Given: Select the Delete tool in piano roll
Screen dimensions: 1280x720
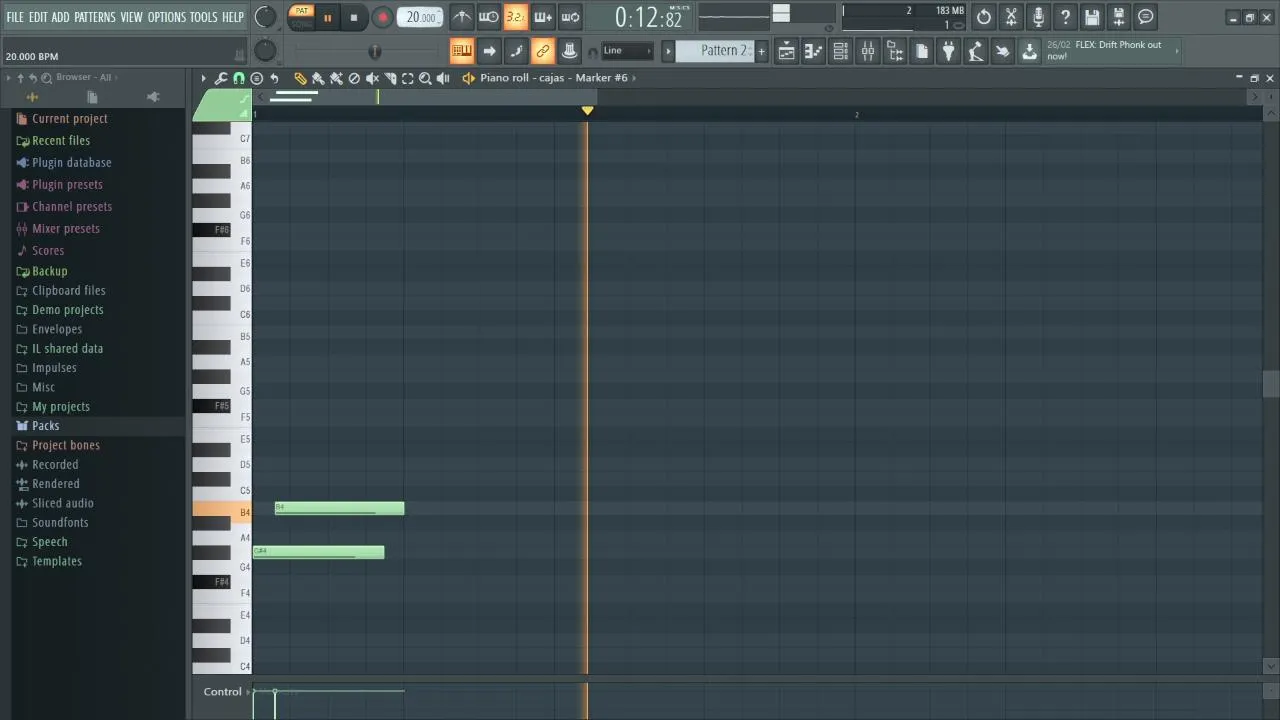Looking at the screenshot, I should 354,78.
